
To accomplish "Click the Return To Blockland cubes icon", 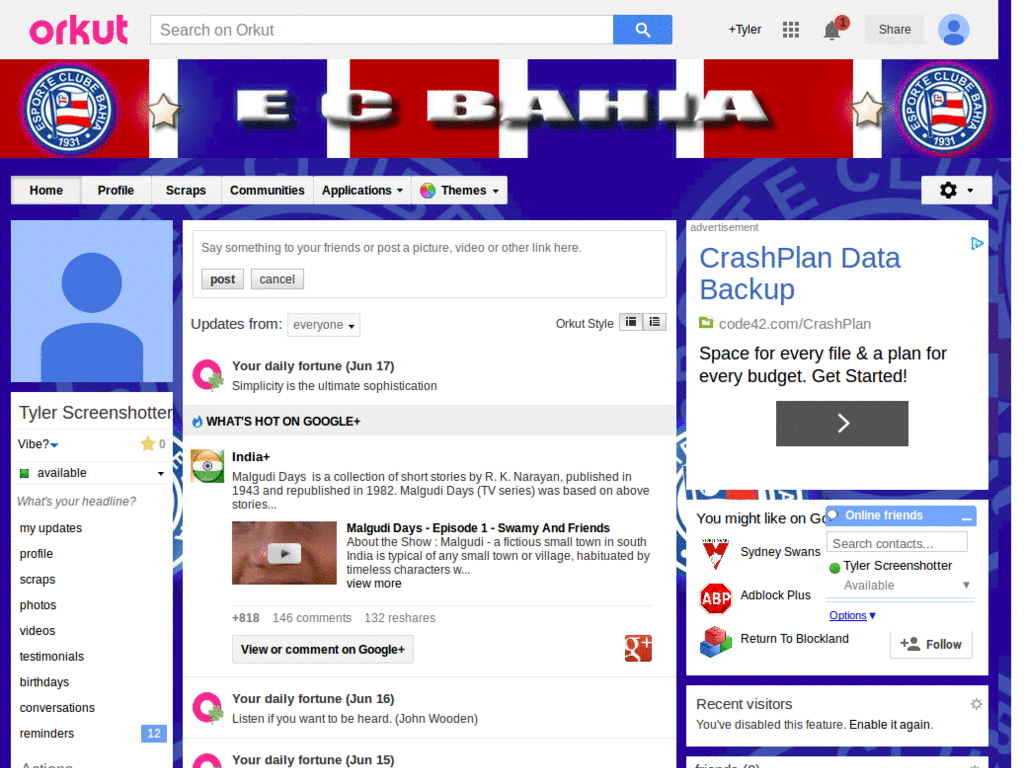I will (x=716, y=641).
